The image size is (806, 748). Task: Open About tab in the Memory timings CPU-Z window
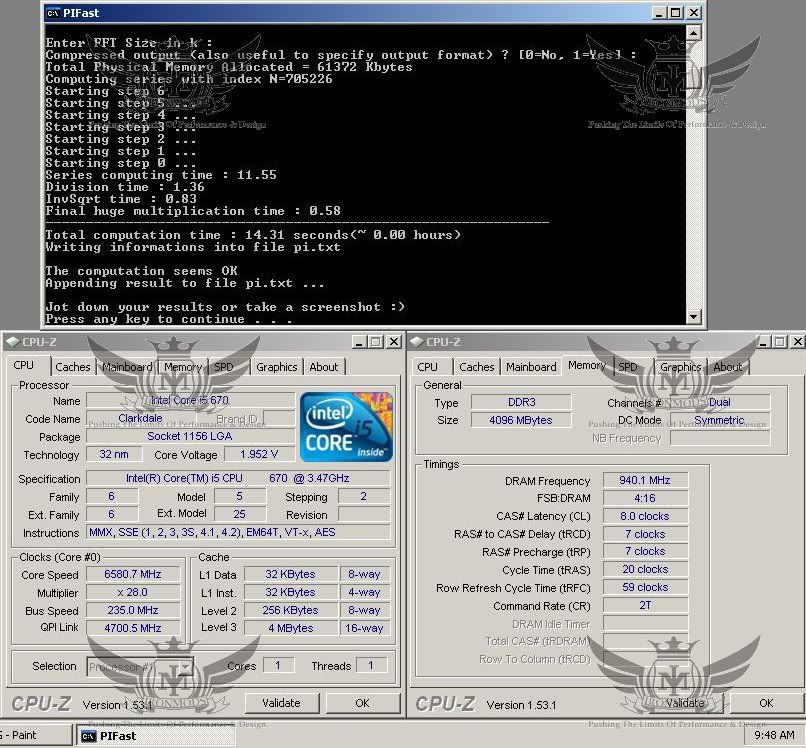point(728,367)
